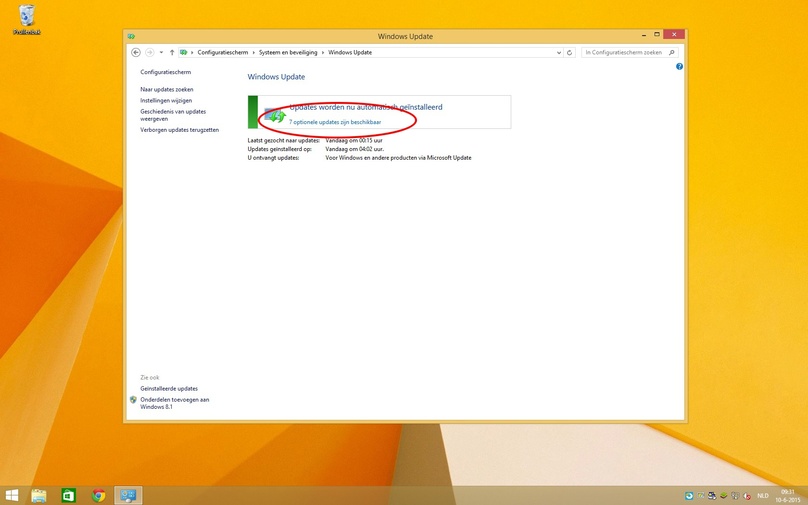This screenshot has height=505, width=808.
Task: Click Verborgen updates terugzetten
Action: [x=179, y=130]
